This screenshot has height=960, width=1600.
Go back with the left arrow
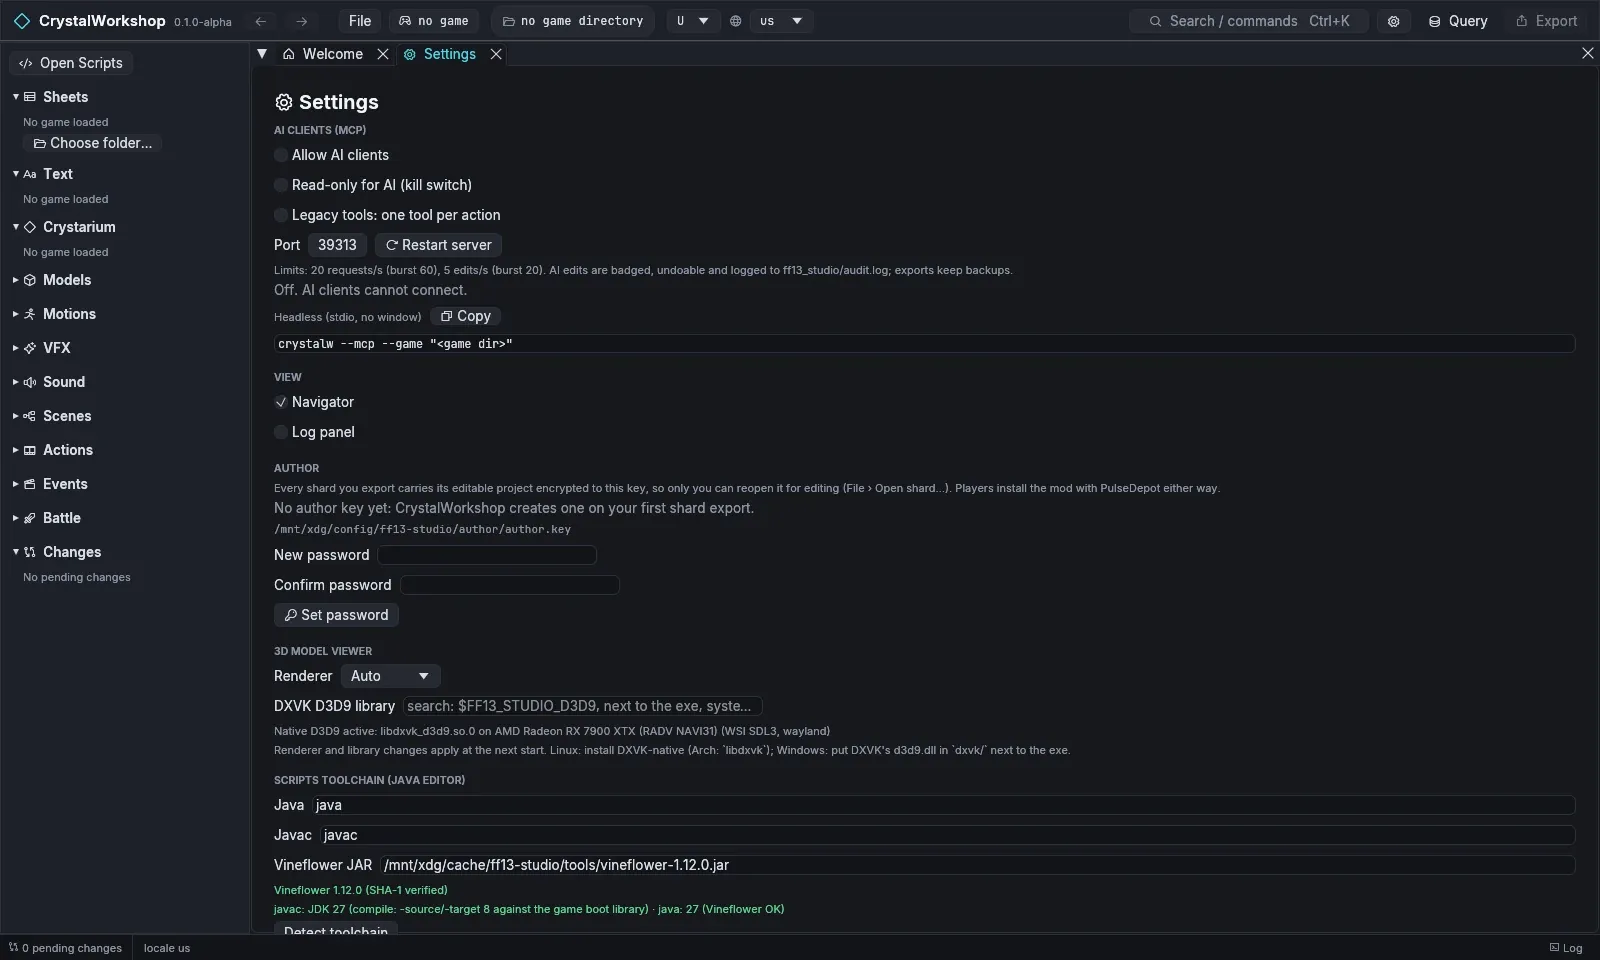pos(261,21)
